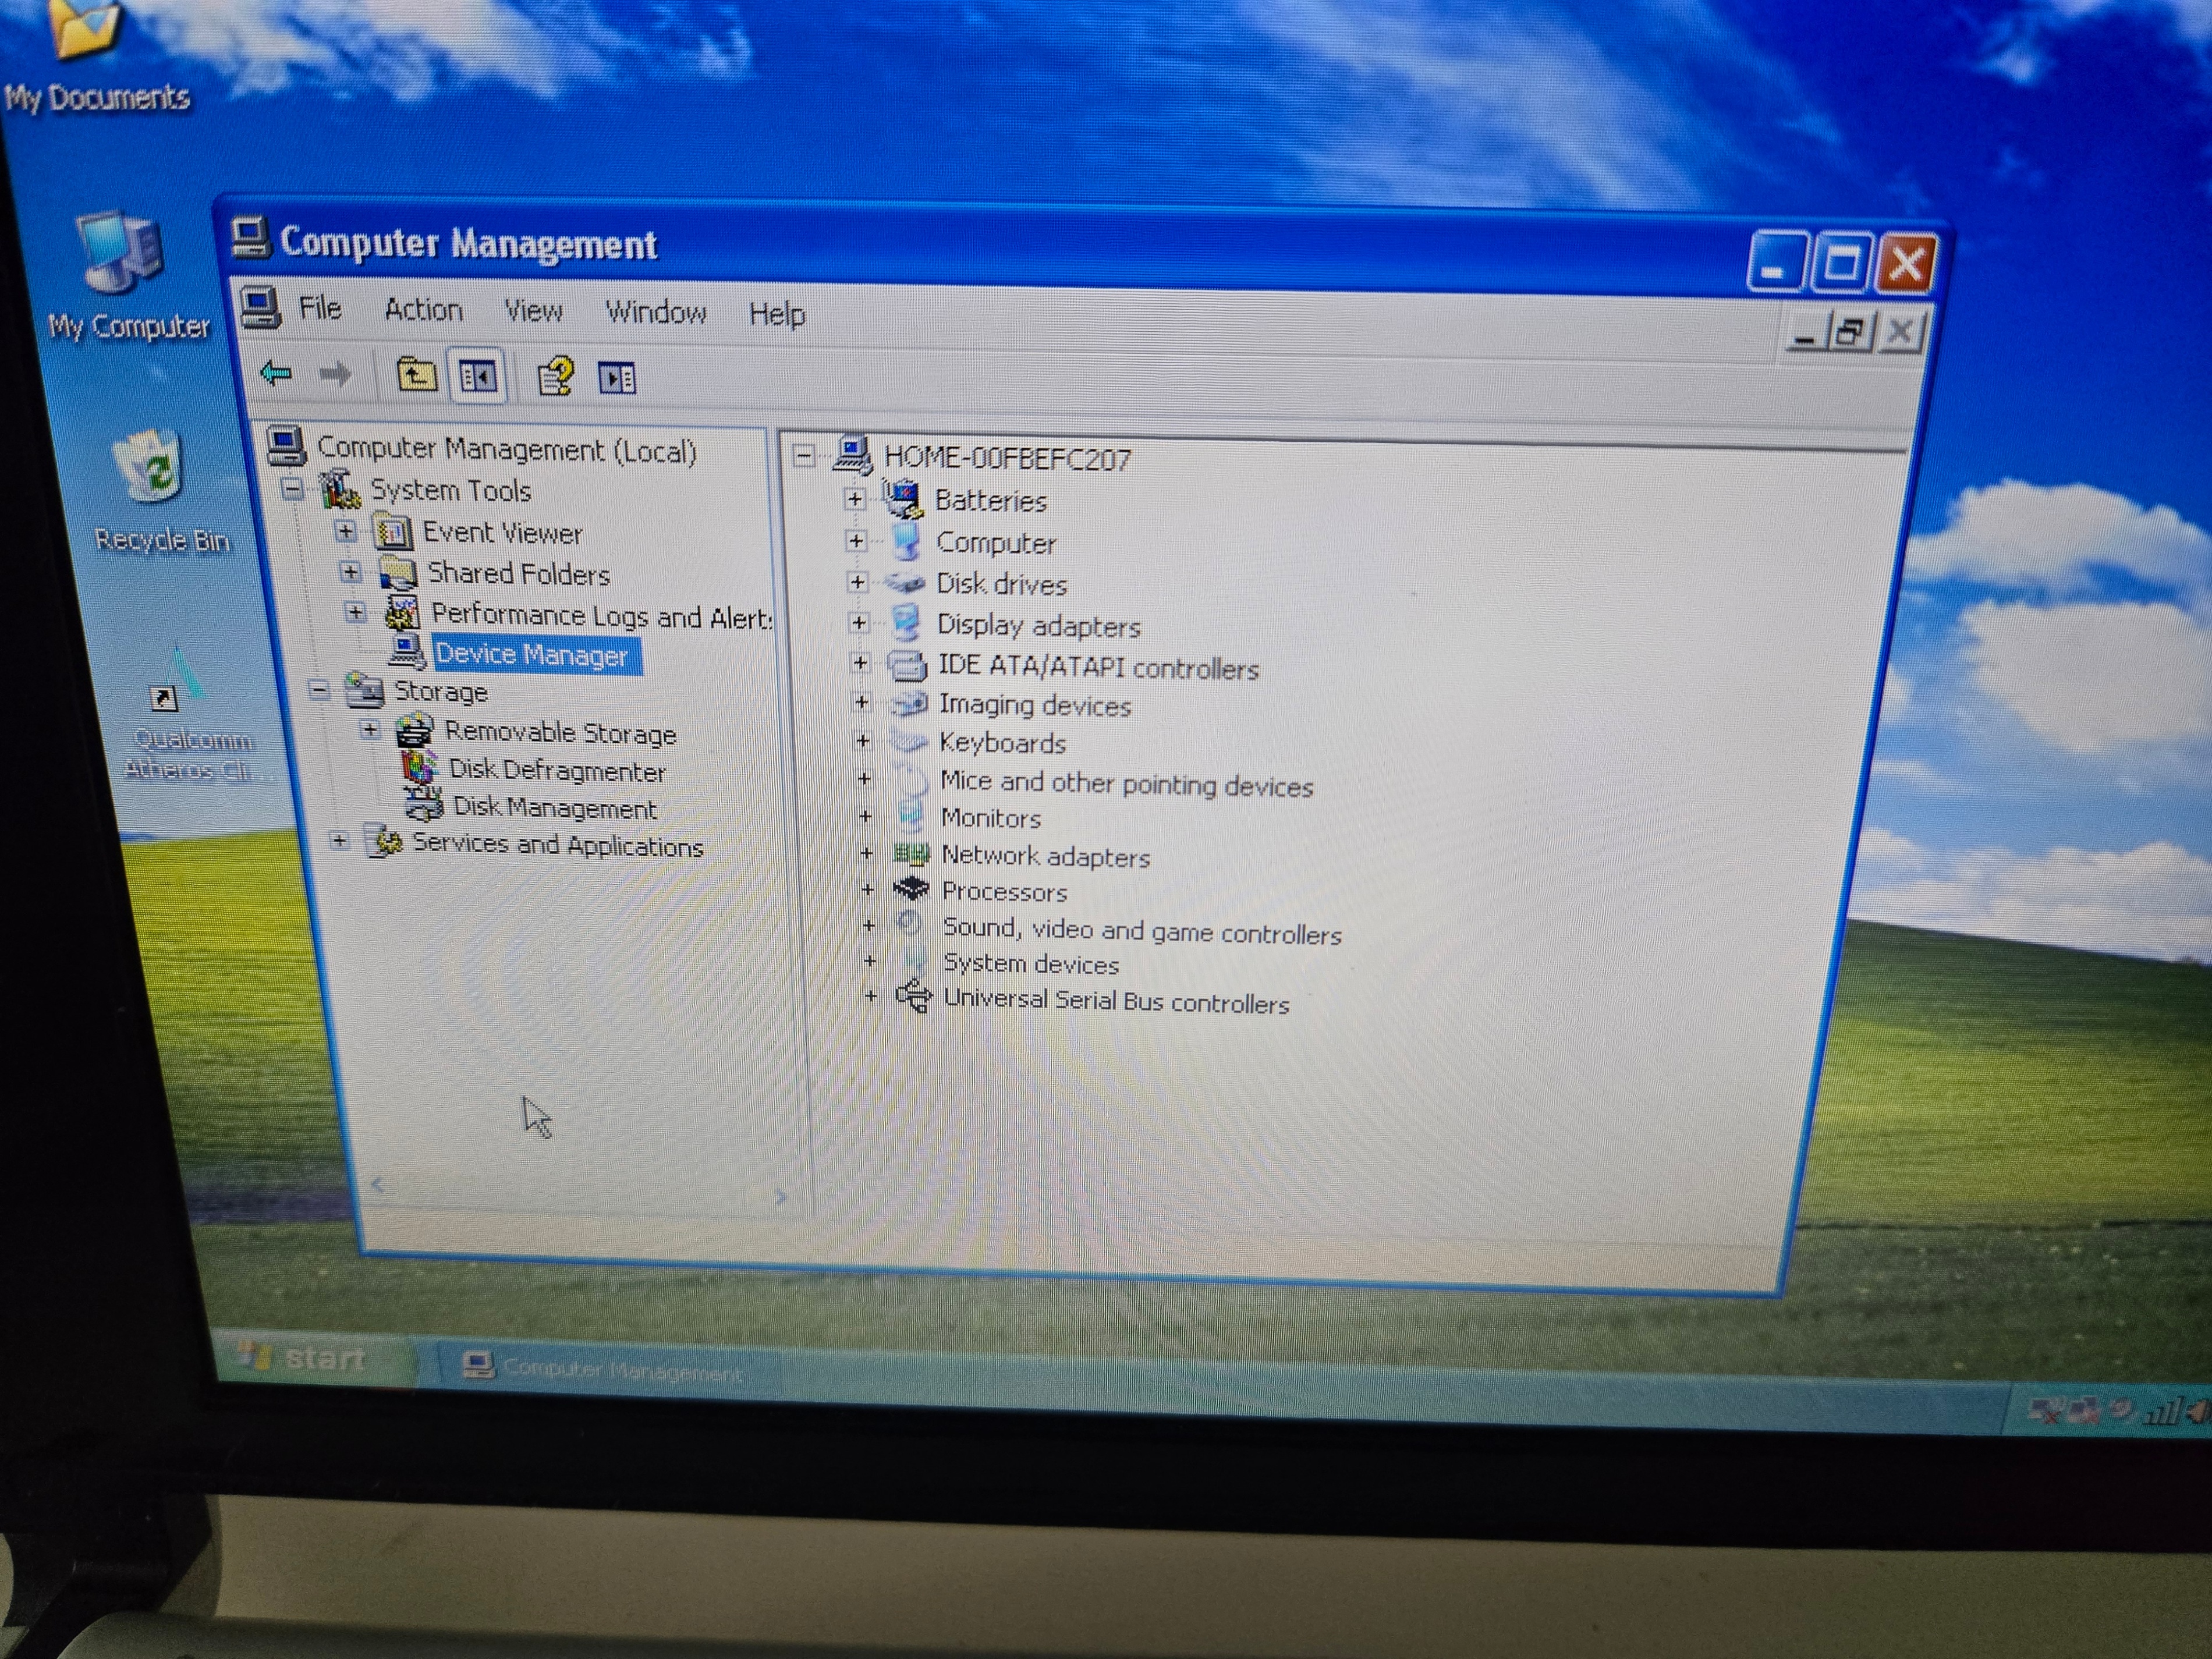
Task: Restore the inner MDI child window
Action: coord(1850,331)
